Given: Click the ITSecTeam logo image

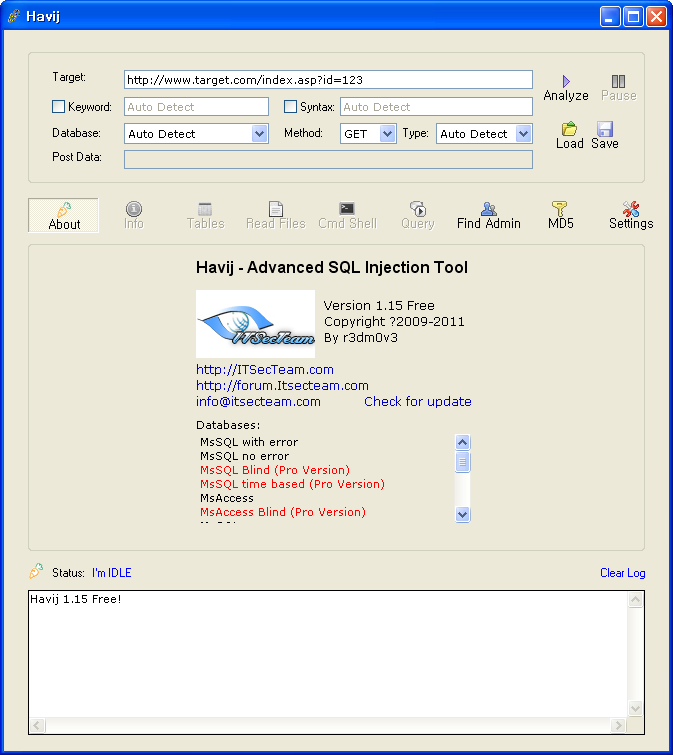Looking at the screenshot, I should point(256,324).
